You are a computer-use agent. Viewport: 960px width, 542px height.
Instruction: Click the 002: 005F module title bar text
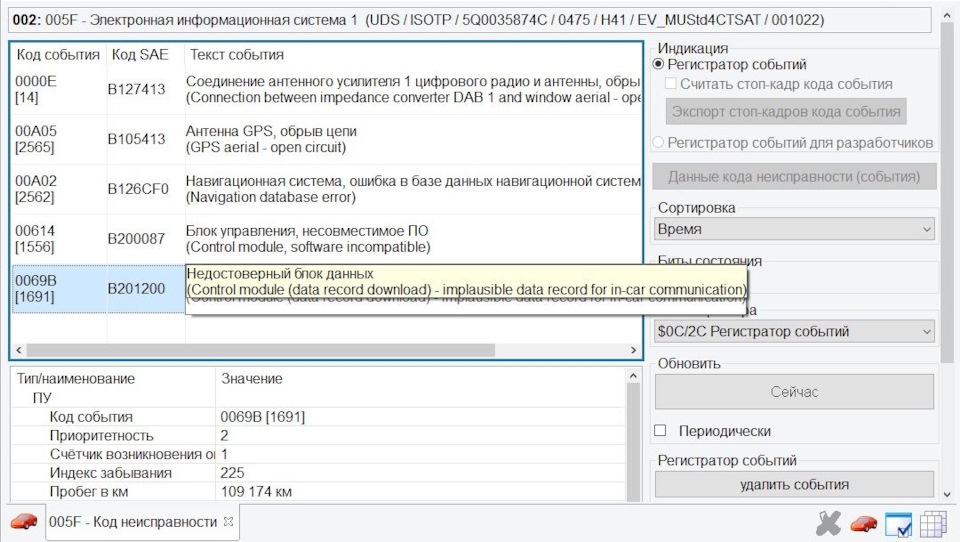coord(418,20)
